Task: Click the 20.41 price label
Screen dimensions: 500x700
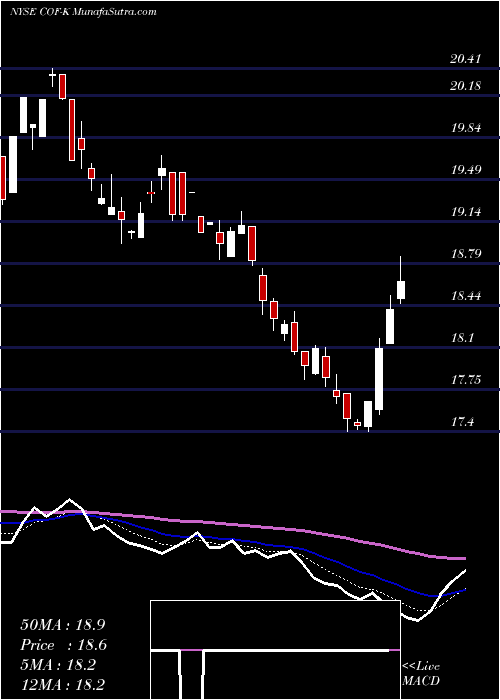Action: [466, 59]
